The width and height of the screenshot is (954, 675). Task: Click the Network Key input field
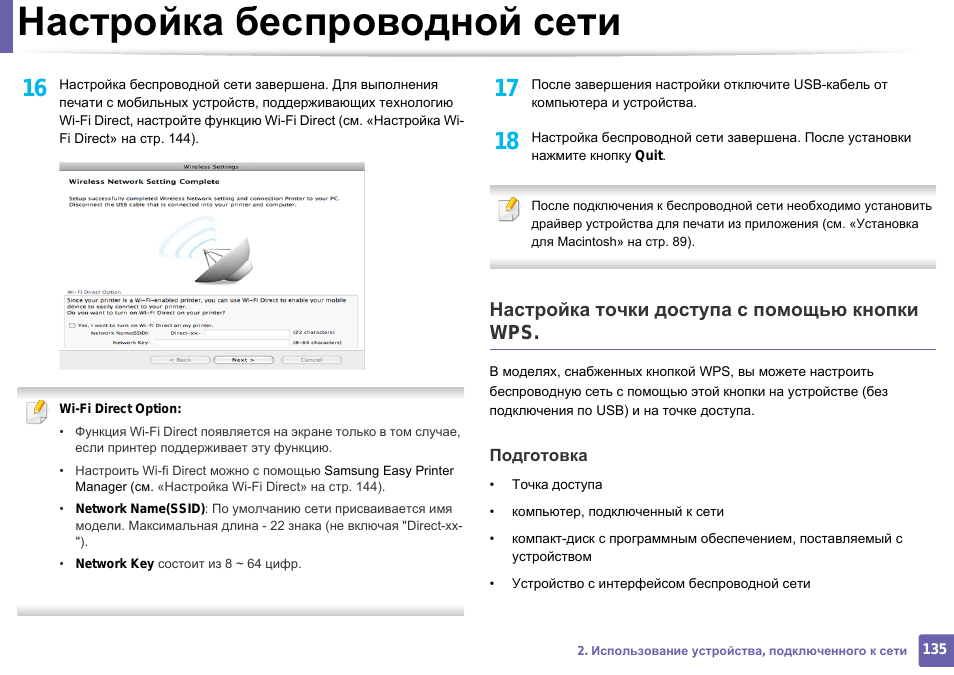point(222,343)
